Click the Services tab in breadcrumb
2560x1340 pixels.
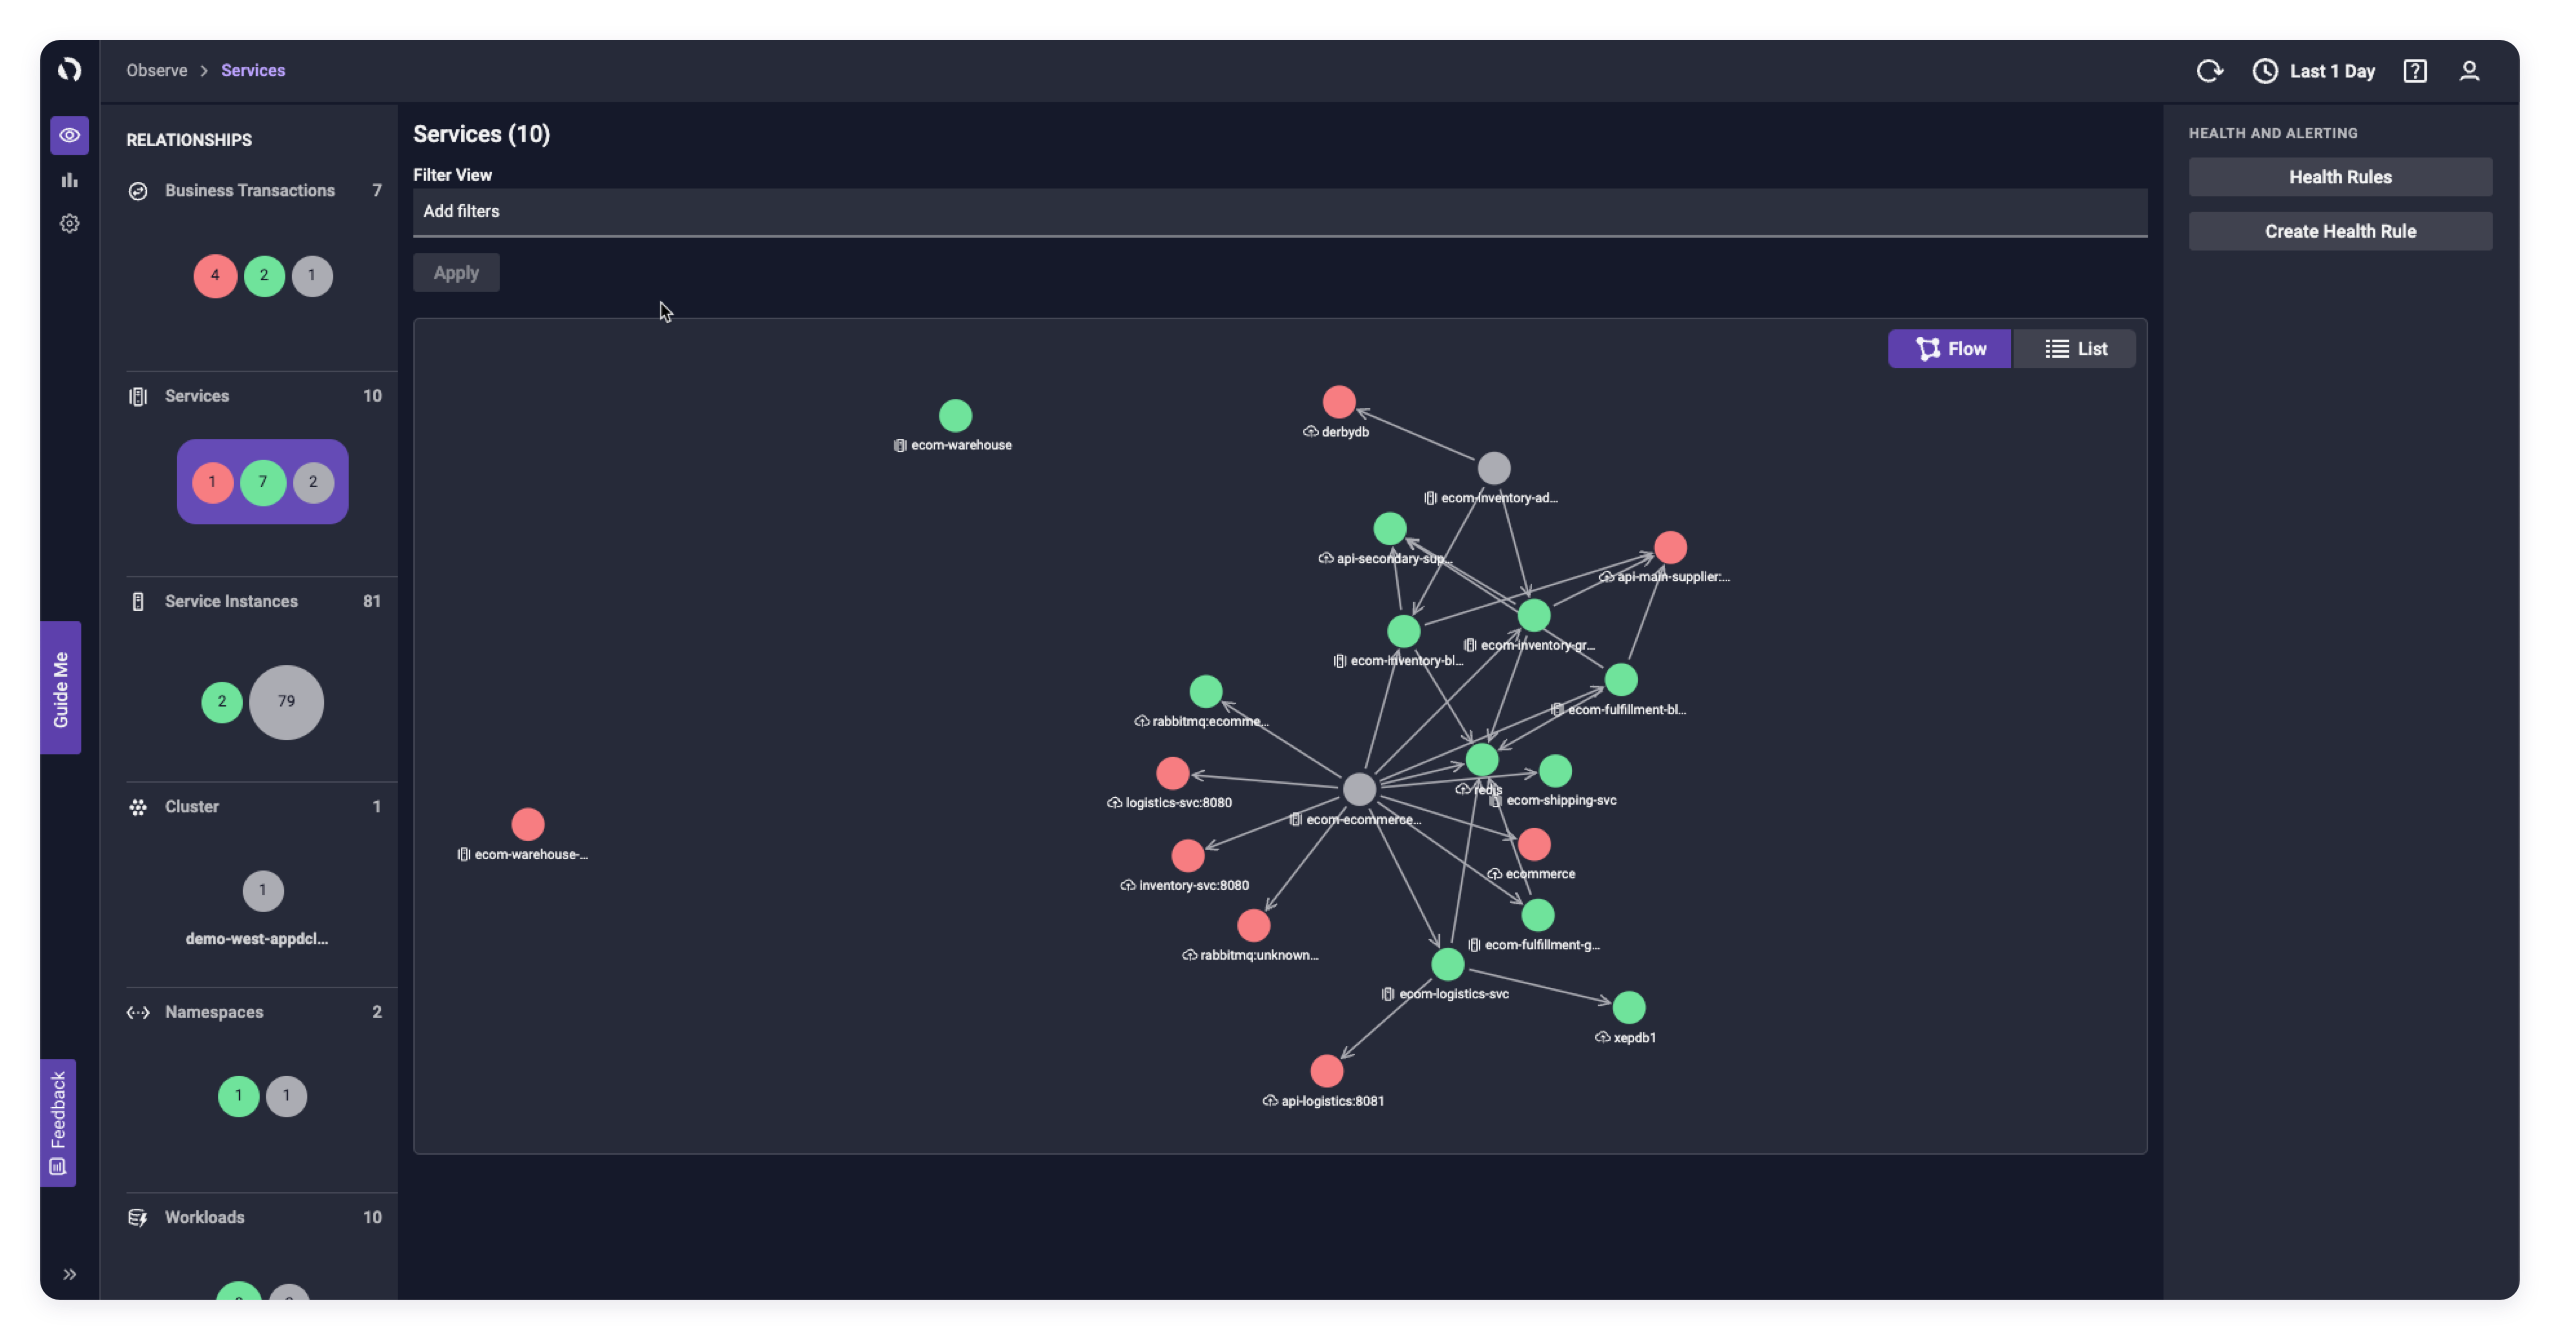tap(252, 69)
